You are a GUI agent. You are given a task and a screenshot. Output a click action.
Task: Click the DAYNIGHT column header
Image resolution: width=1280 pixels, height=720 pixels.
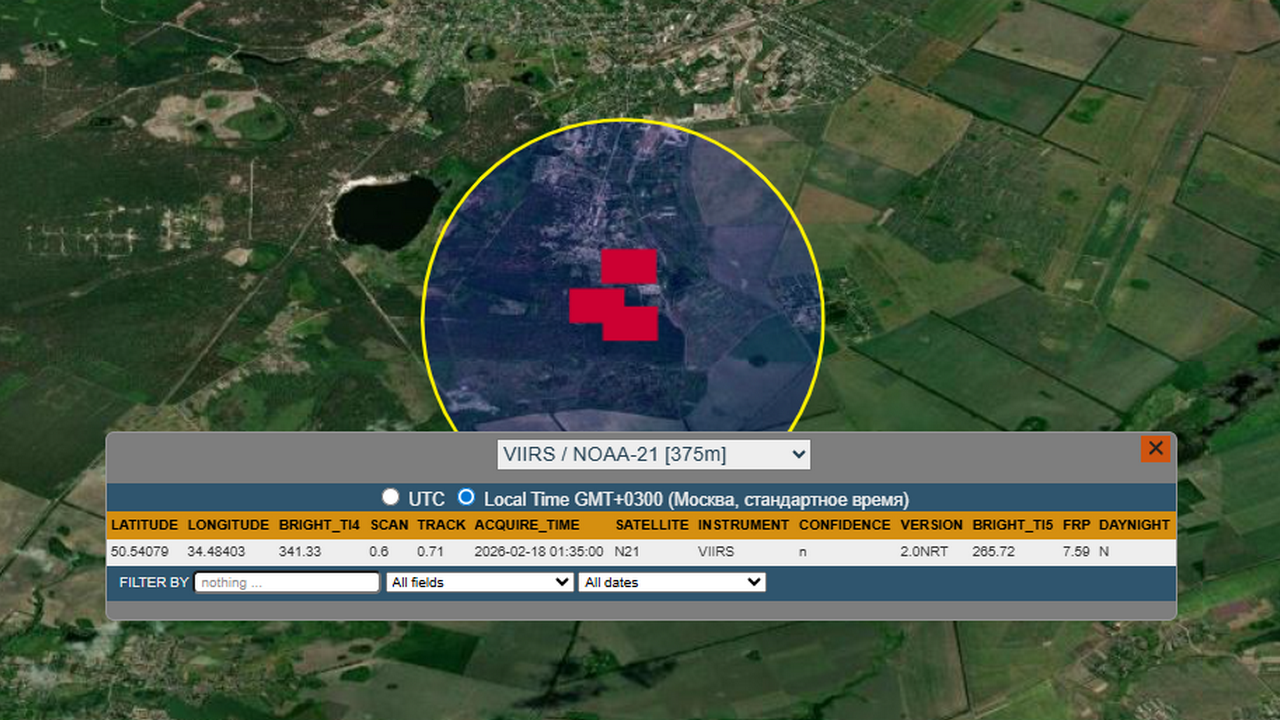tap(1133, 525)
